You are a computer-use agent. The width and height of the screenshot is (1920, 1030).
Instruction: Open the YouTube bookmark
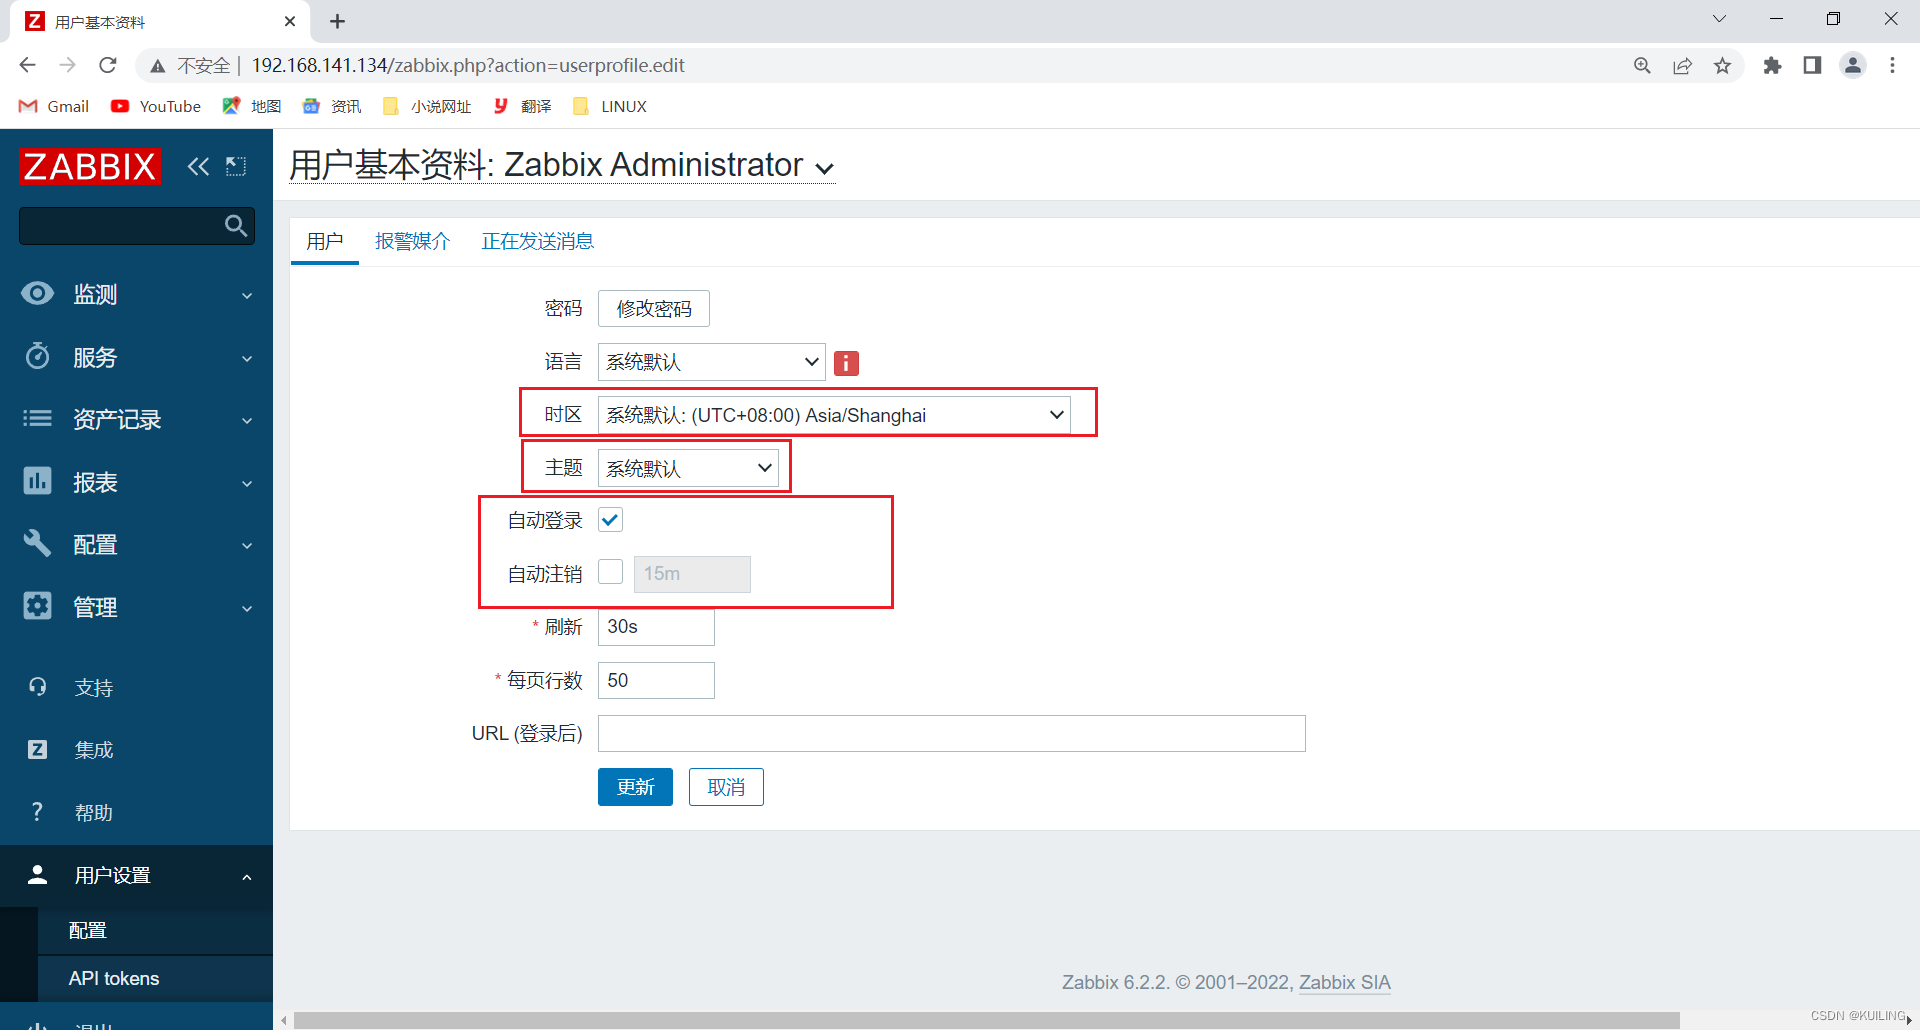[156, 106]
